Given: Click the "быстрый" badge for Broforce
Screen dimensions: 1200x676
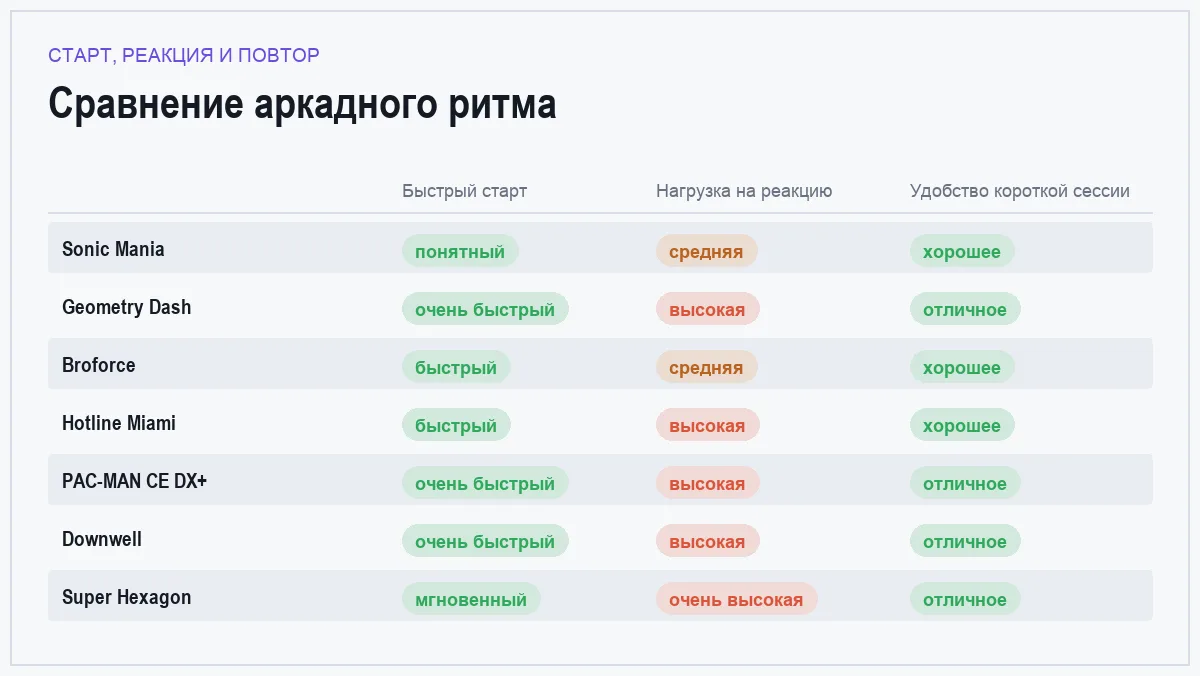Looking at the screenshot, I should [x=456, y=367].
